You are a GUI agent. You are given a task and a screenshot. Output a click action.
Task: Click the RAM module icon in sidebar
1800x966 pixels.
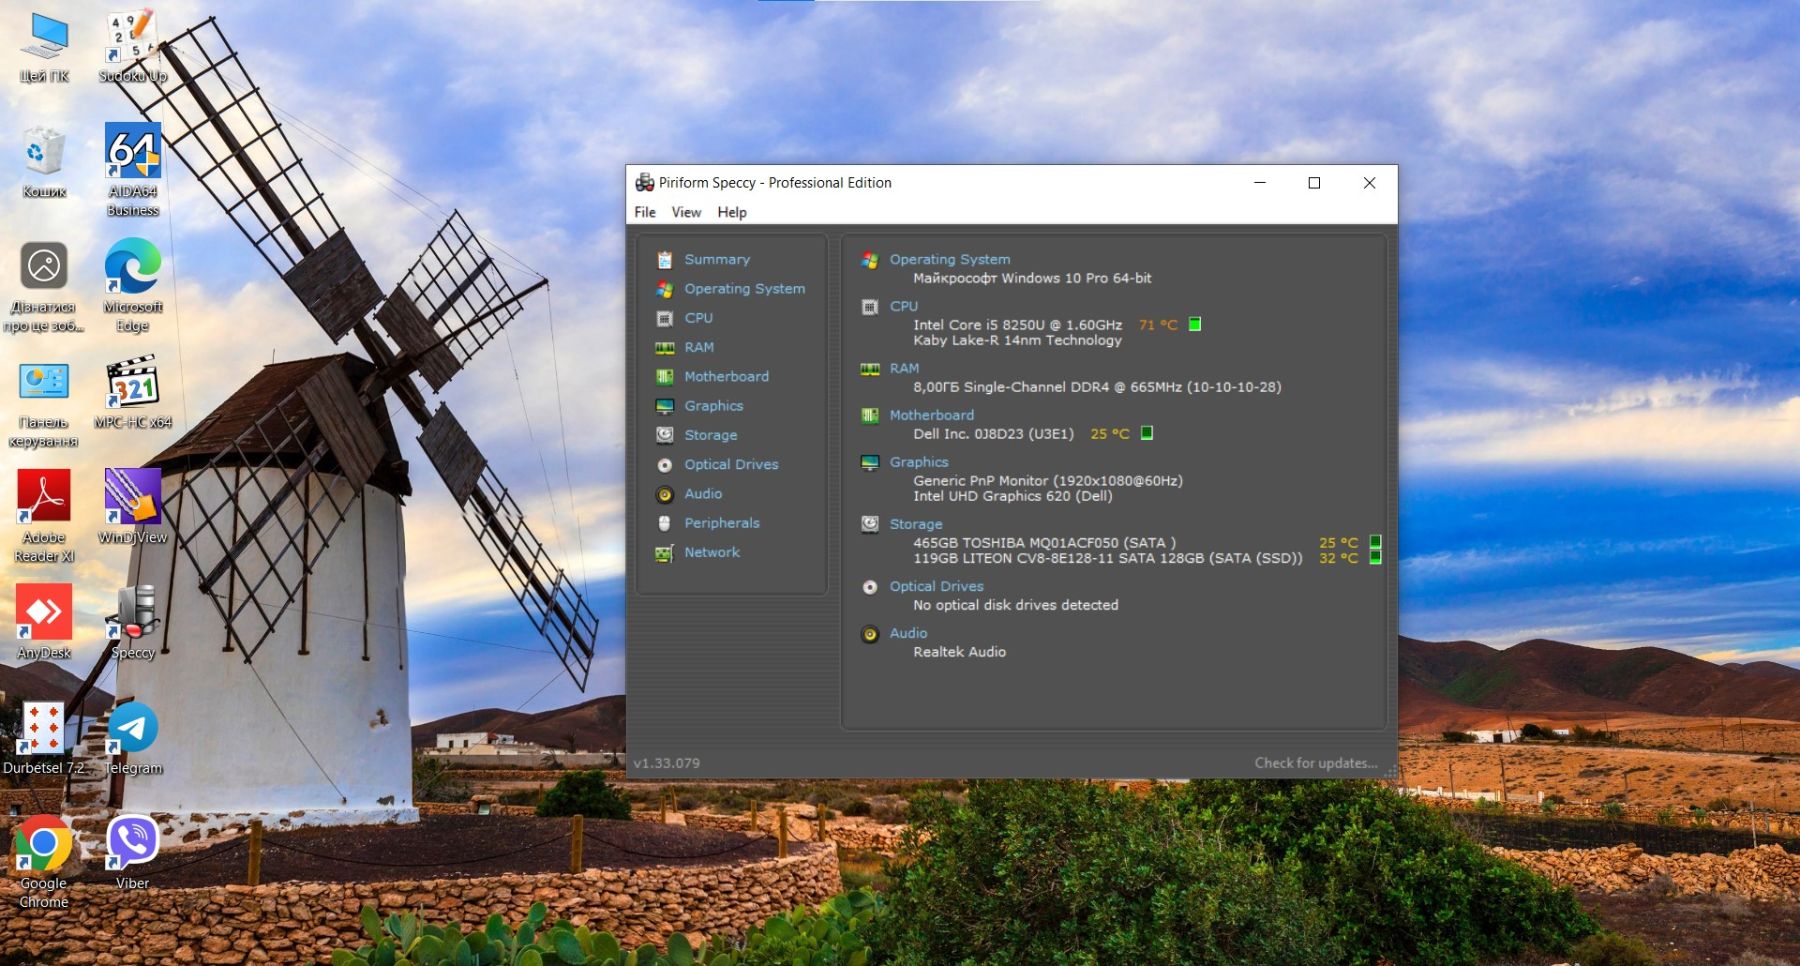[x=665, y=348]
